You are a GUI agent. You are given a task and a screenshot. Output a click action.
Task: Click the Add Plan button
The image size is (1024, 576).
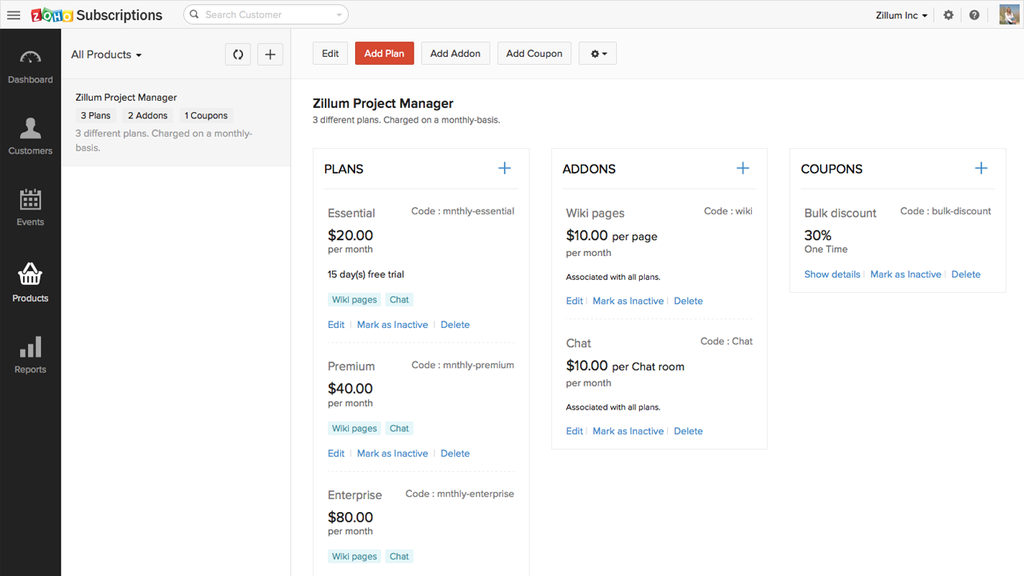click(384, 53)
